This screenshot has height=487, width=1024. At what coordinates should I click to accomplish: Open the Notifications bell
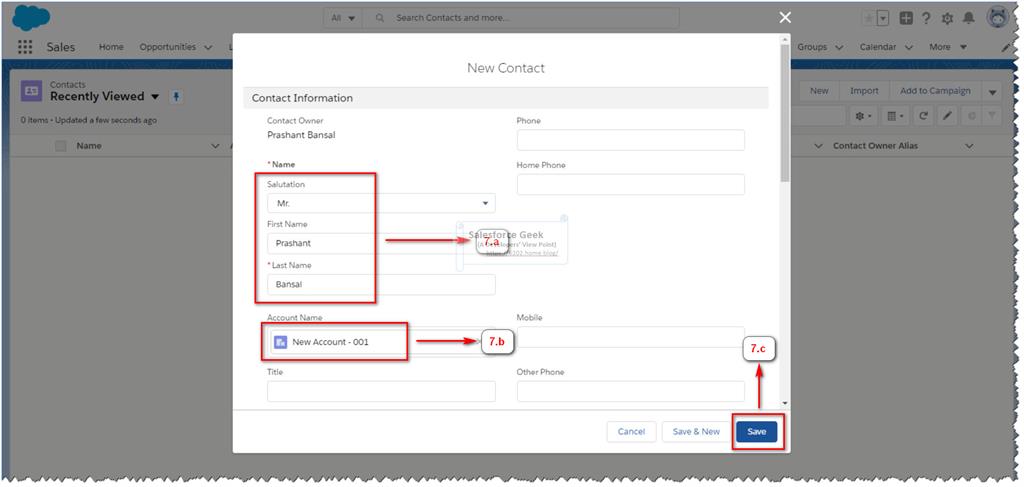(969, 19)
